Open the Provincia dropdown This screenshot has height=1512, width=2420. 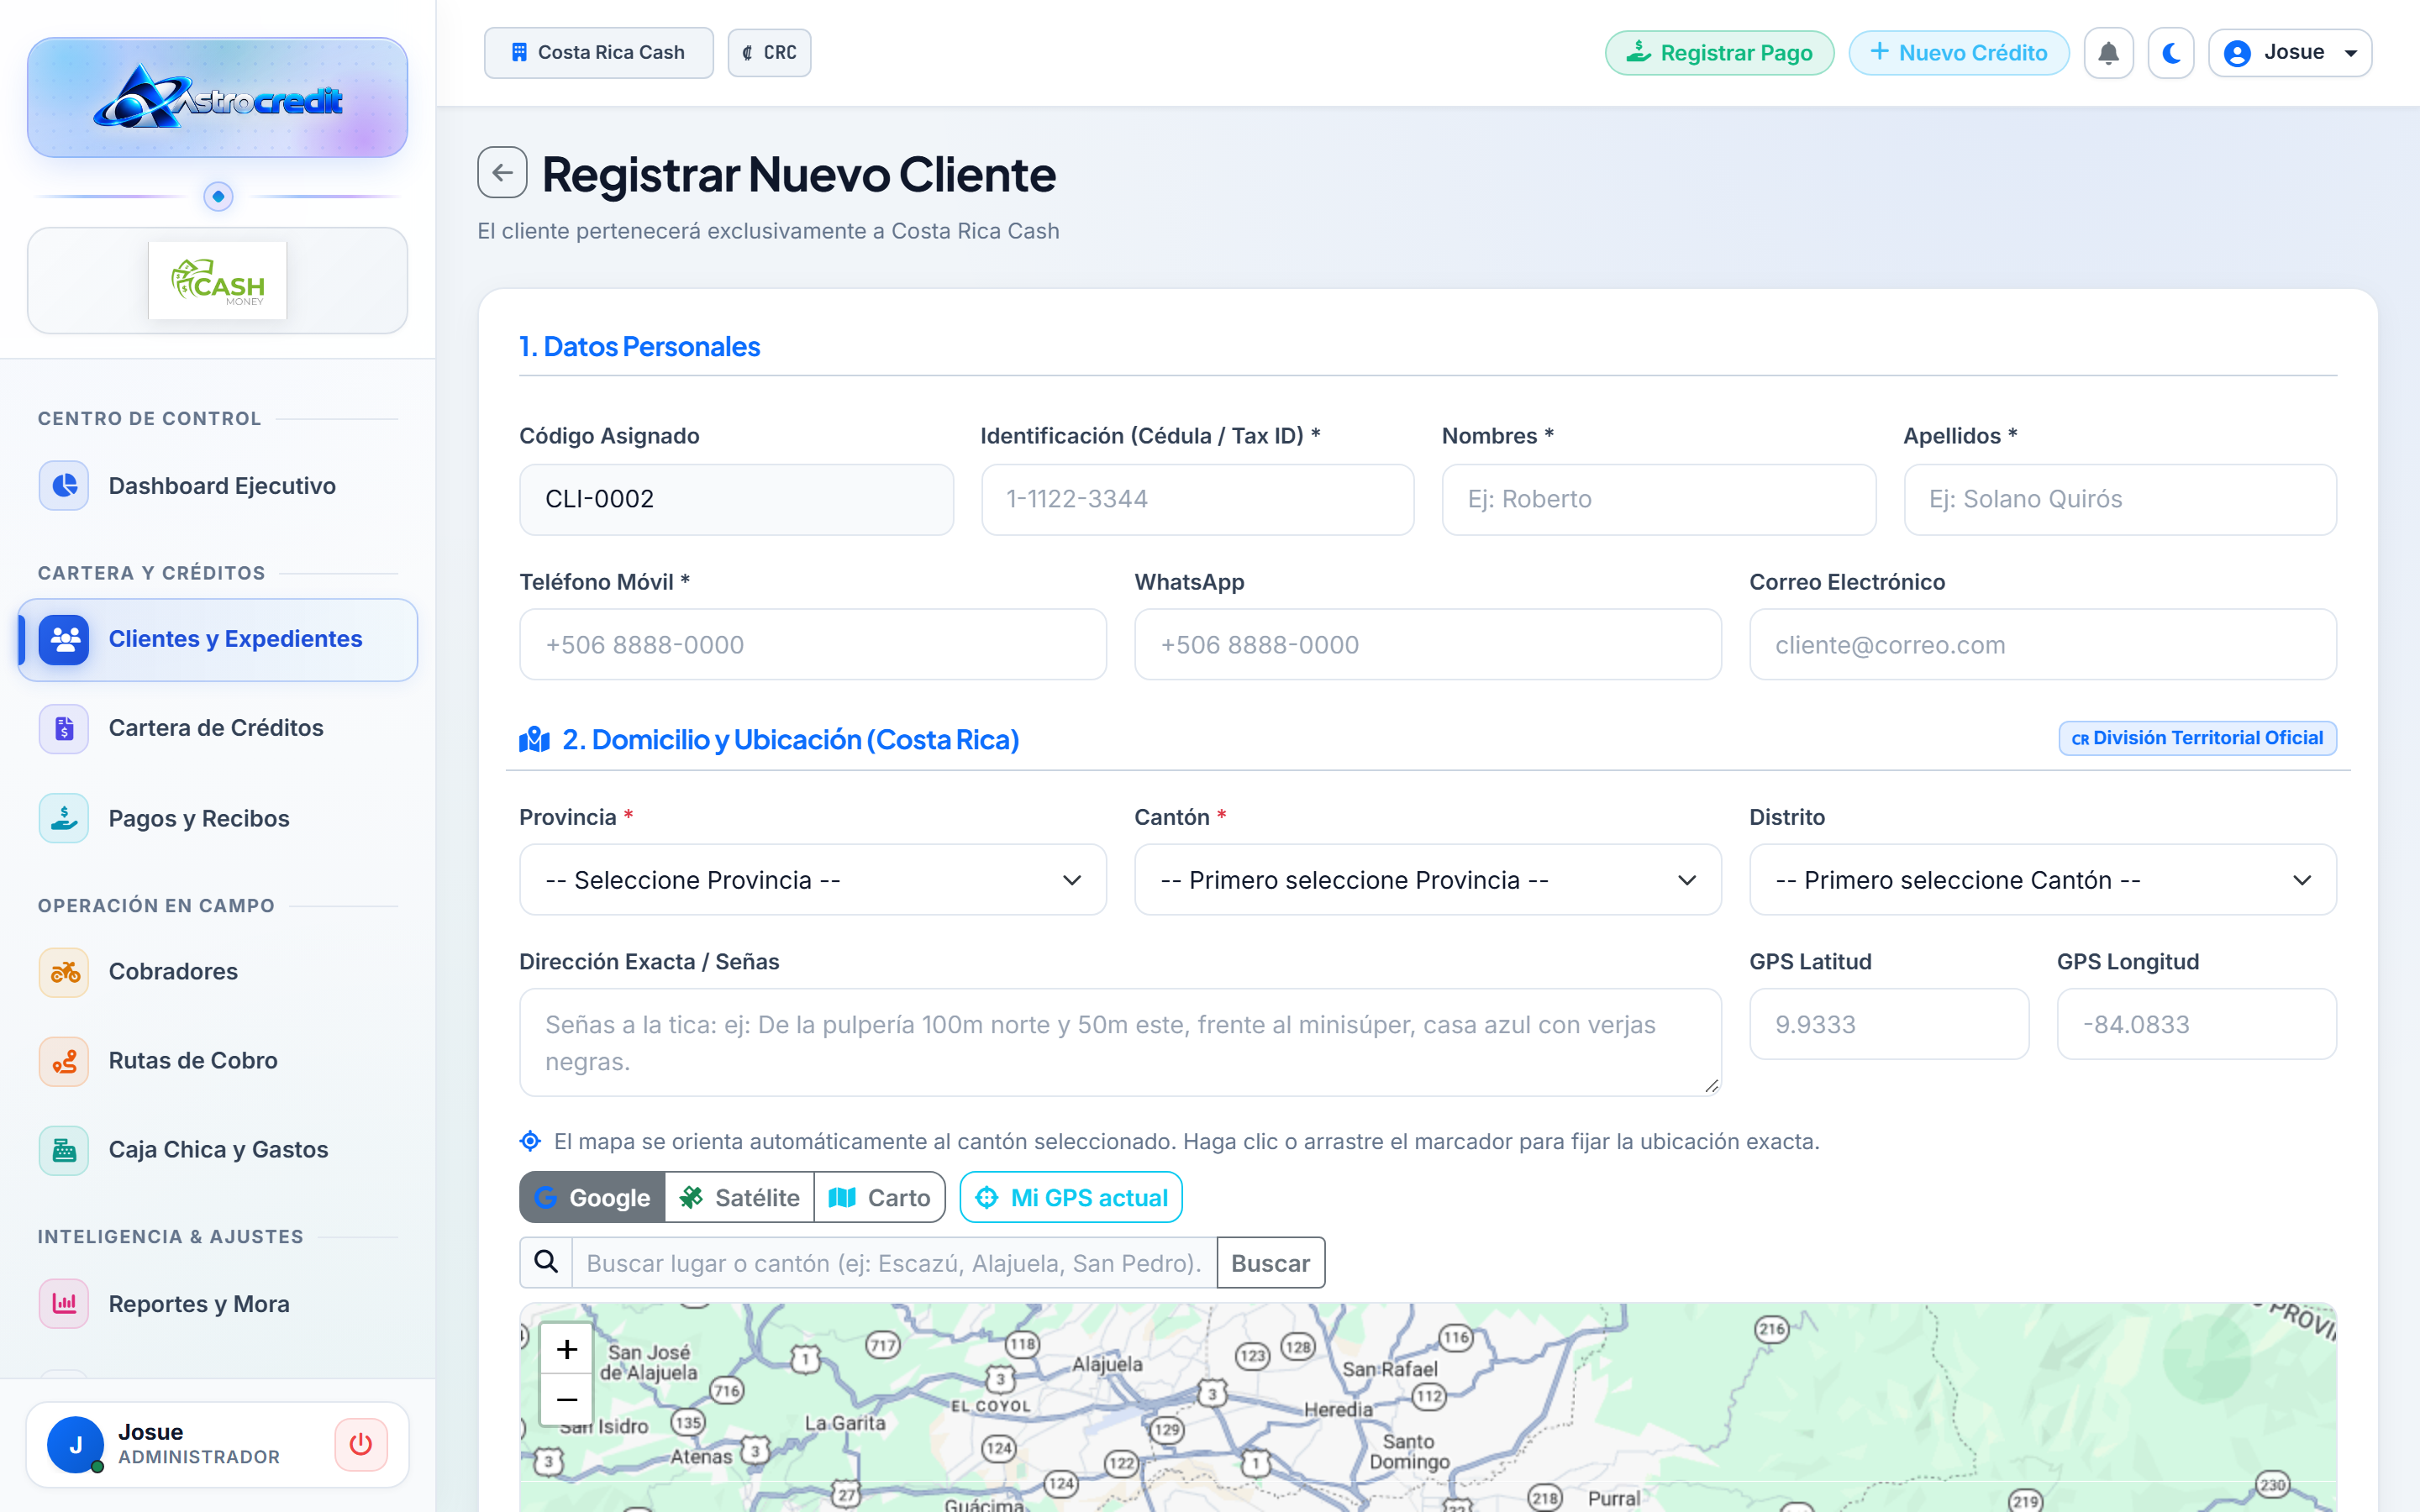click(813, 880)
